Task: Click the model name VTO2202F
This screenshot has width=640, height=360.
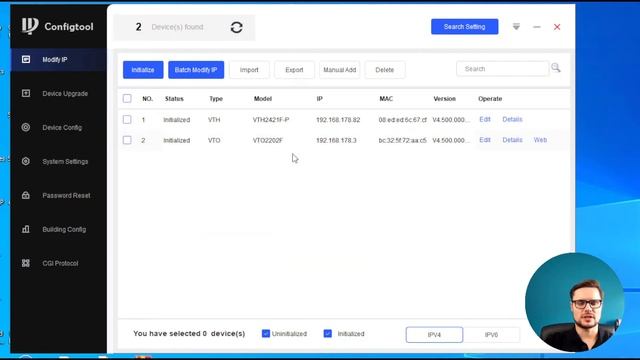Action: click(x=268, y=140)
